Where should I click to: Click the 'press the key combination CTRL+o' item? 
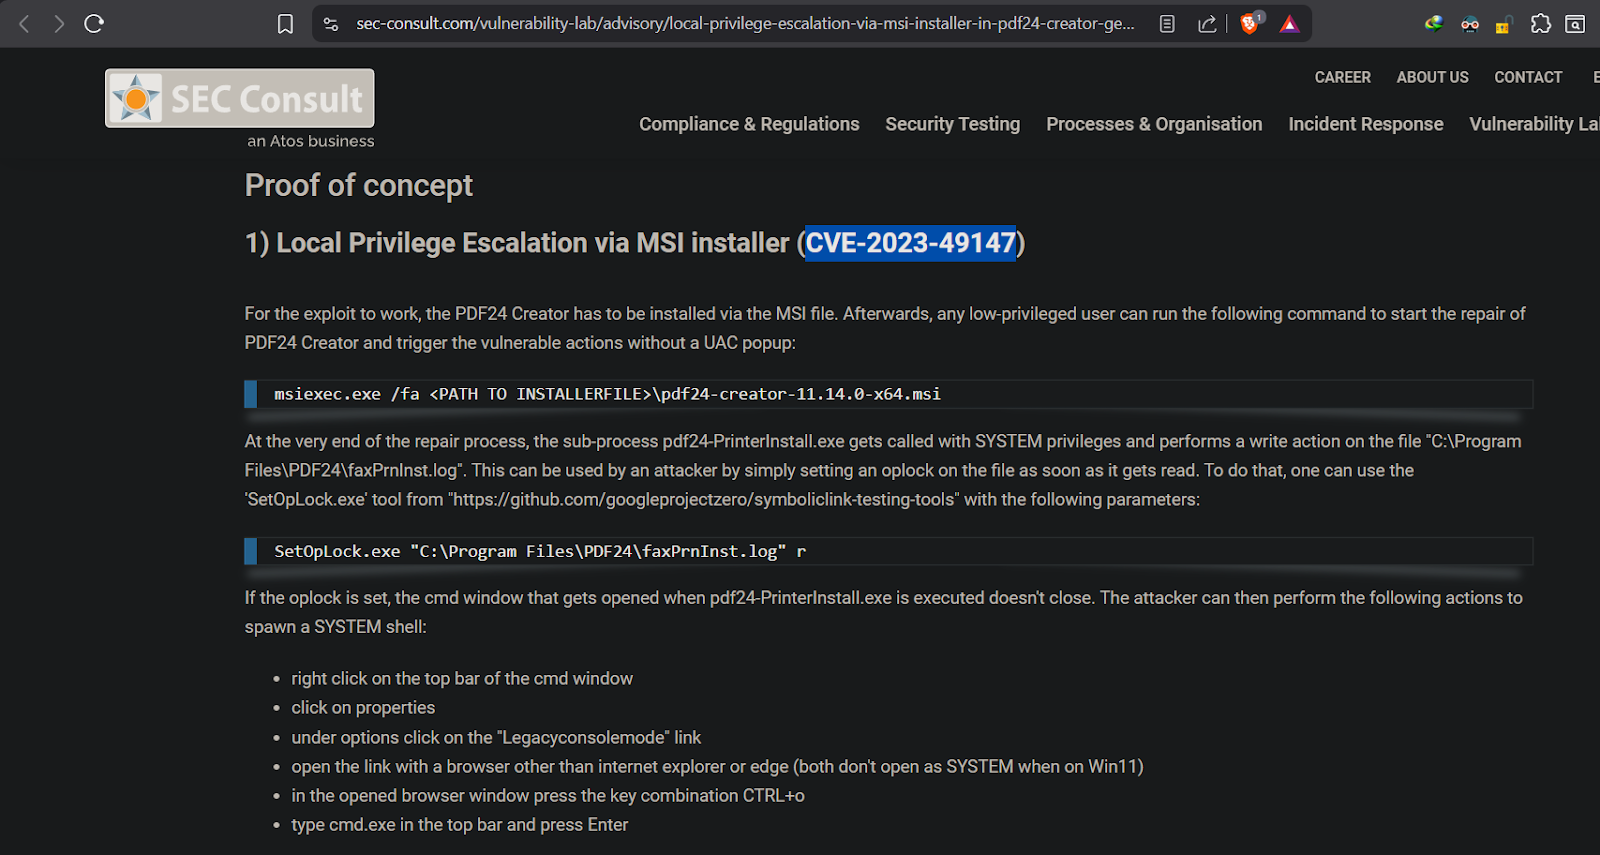point(548,796)
